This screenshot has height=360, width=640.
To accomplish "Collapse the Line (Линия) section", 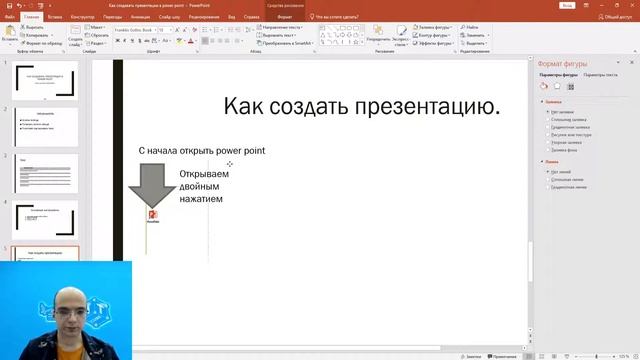I will click(x=542, y=162).
